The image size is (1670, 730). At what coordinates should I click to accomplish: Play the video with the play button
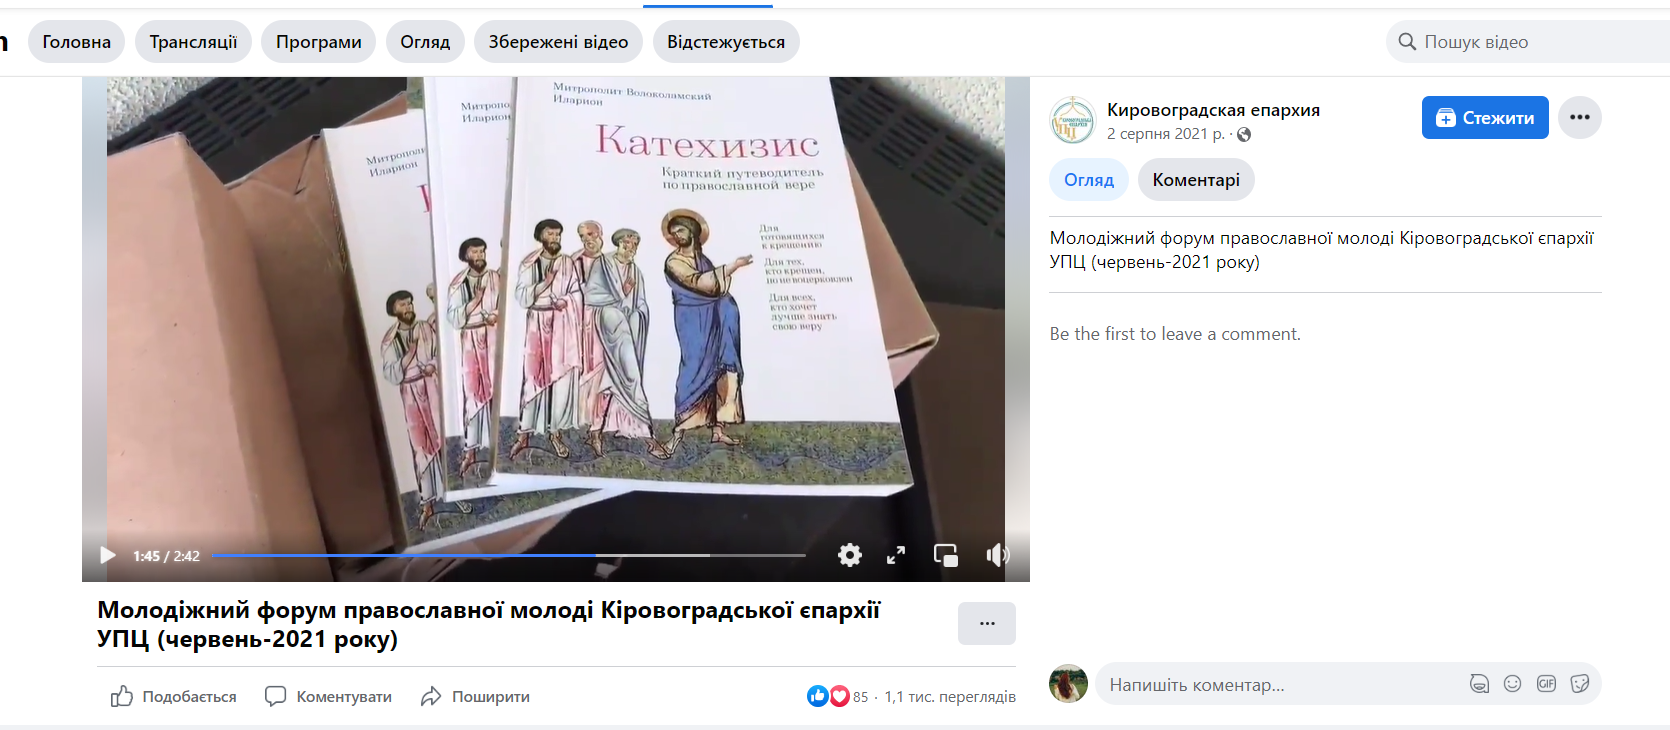108,555
